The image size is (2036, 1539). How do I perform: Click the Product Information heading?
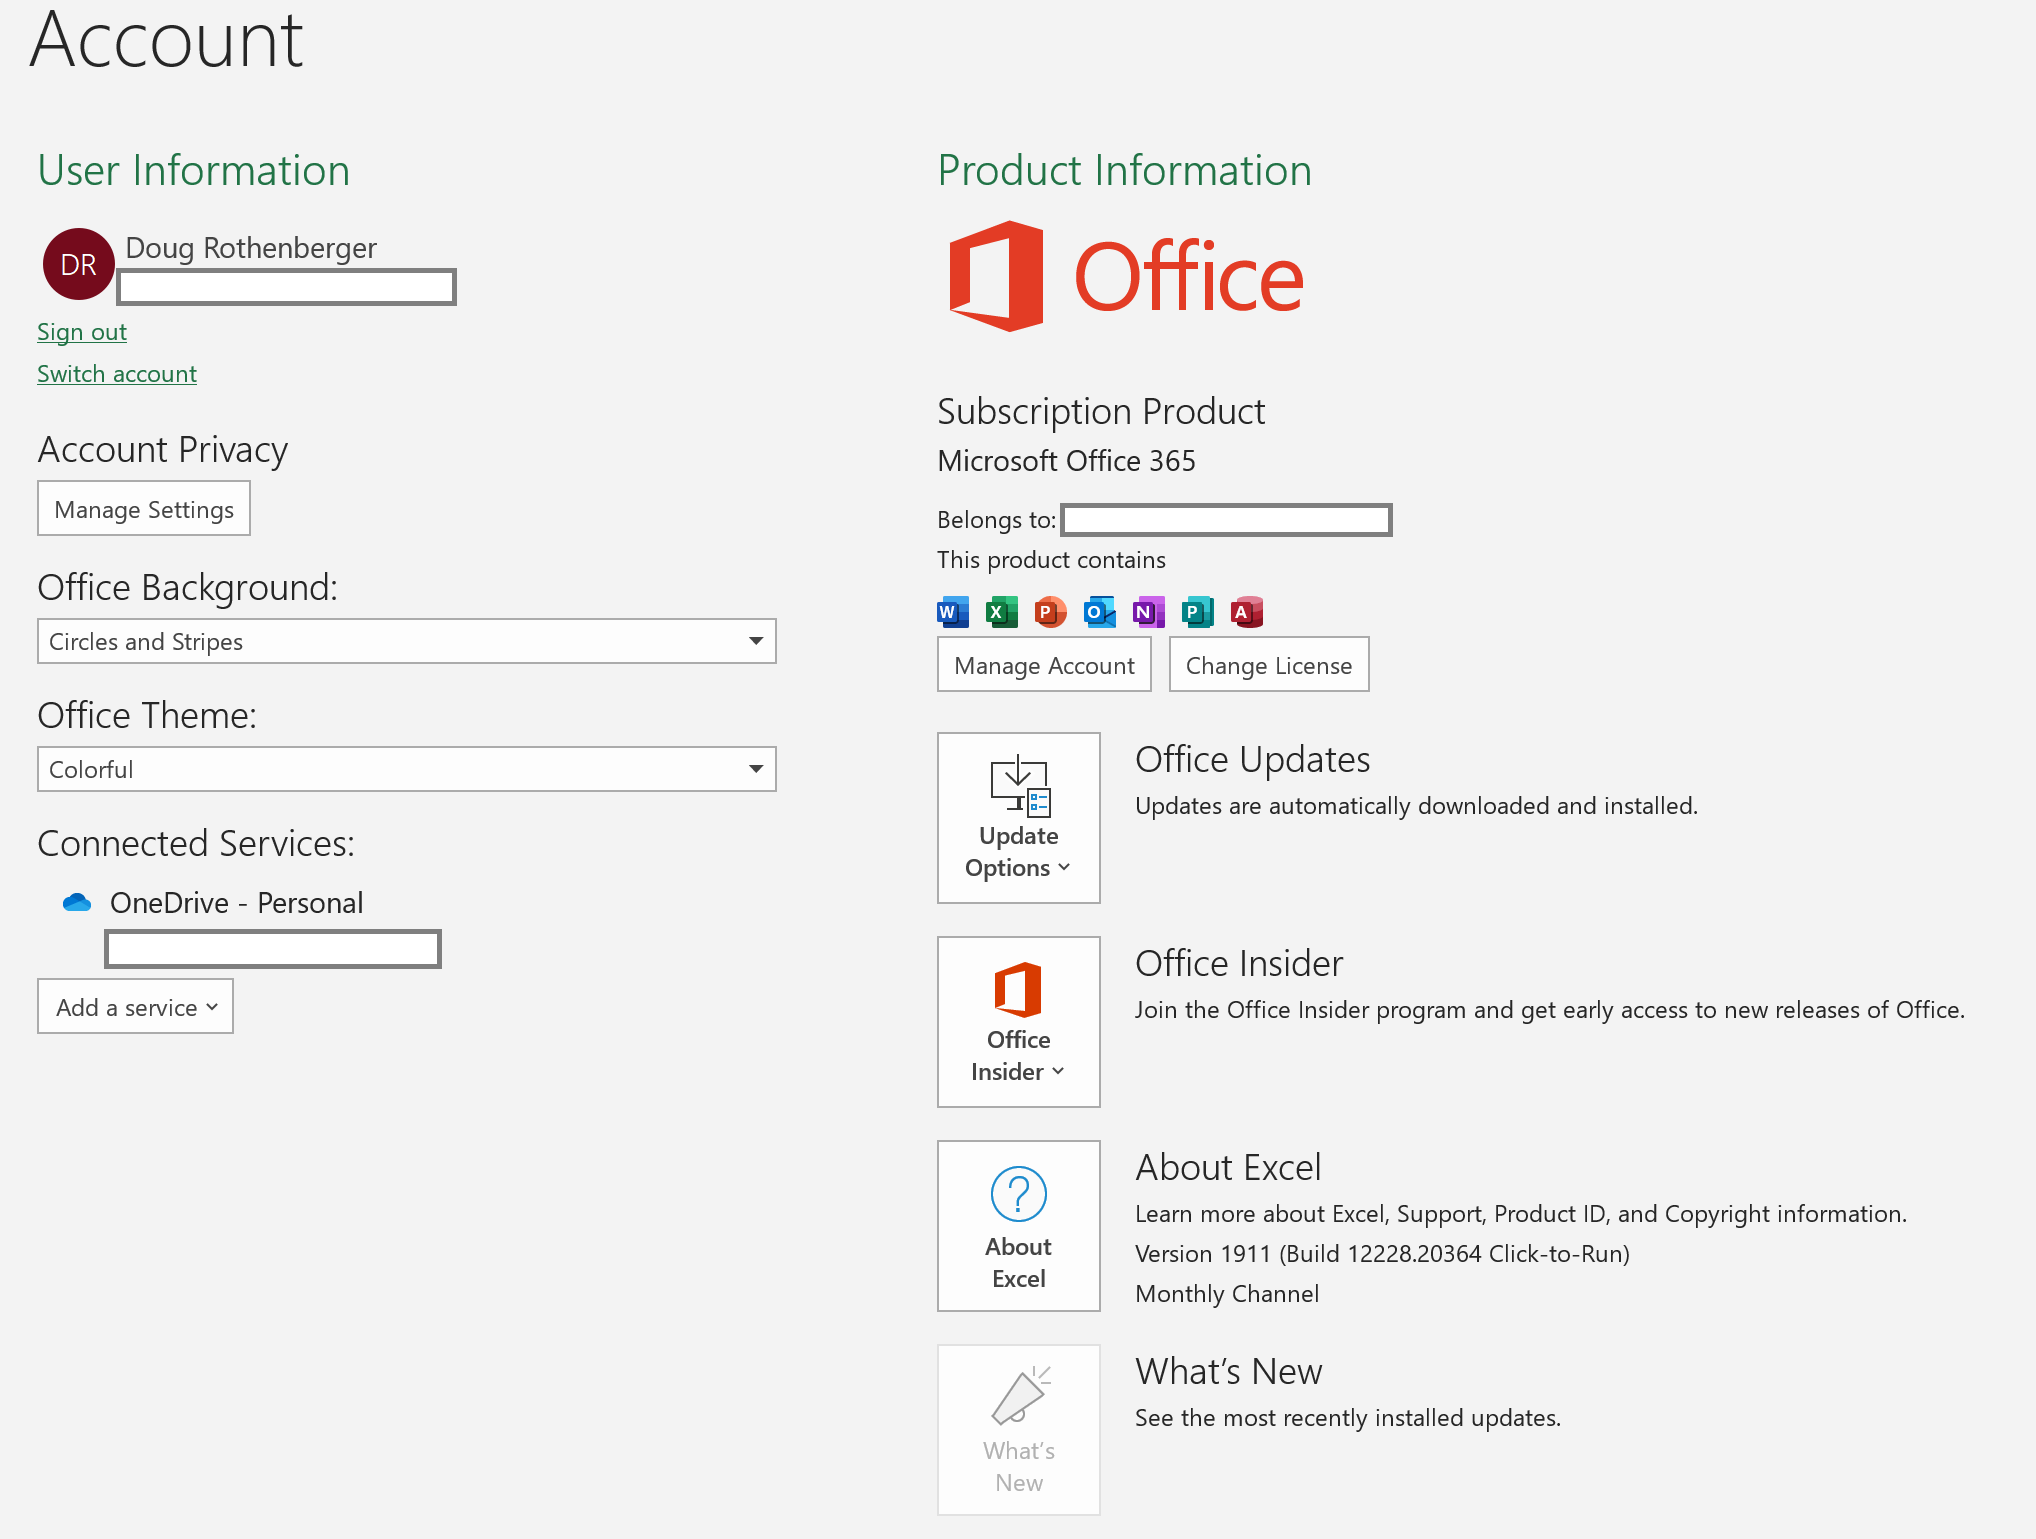point(1124,170)
